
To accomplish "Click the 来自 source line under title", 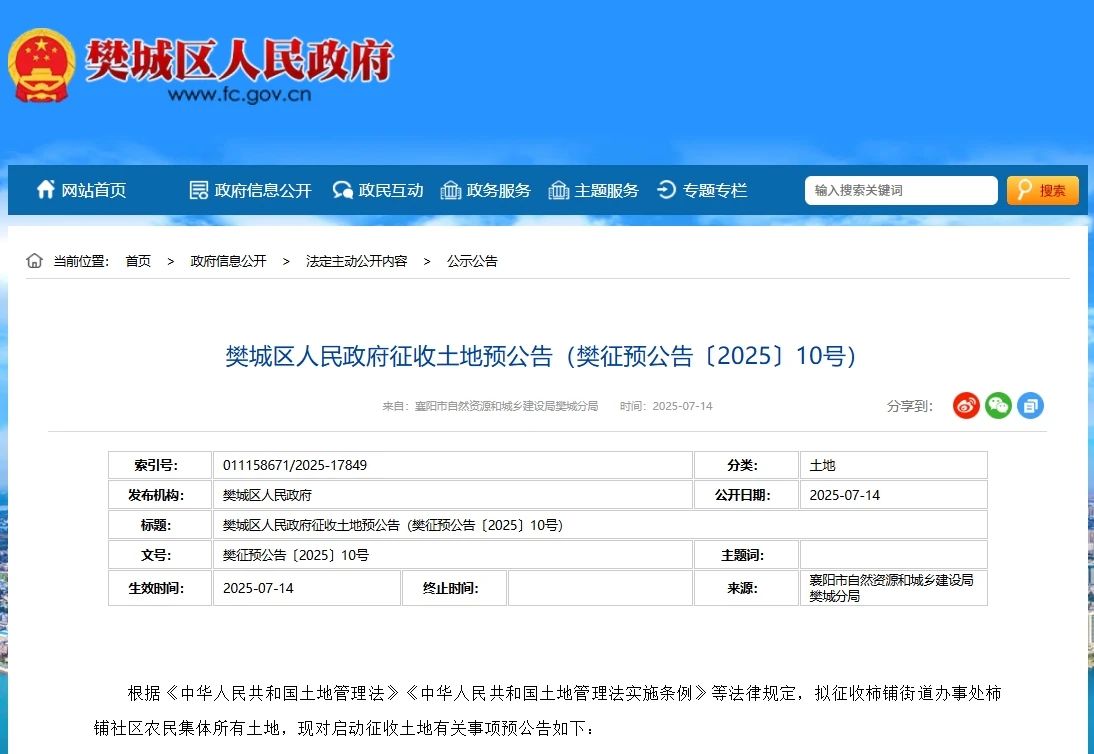I will [490, 406].
